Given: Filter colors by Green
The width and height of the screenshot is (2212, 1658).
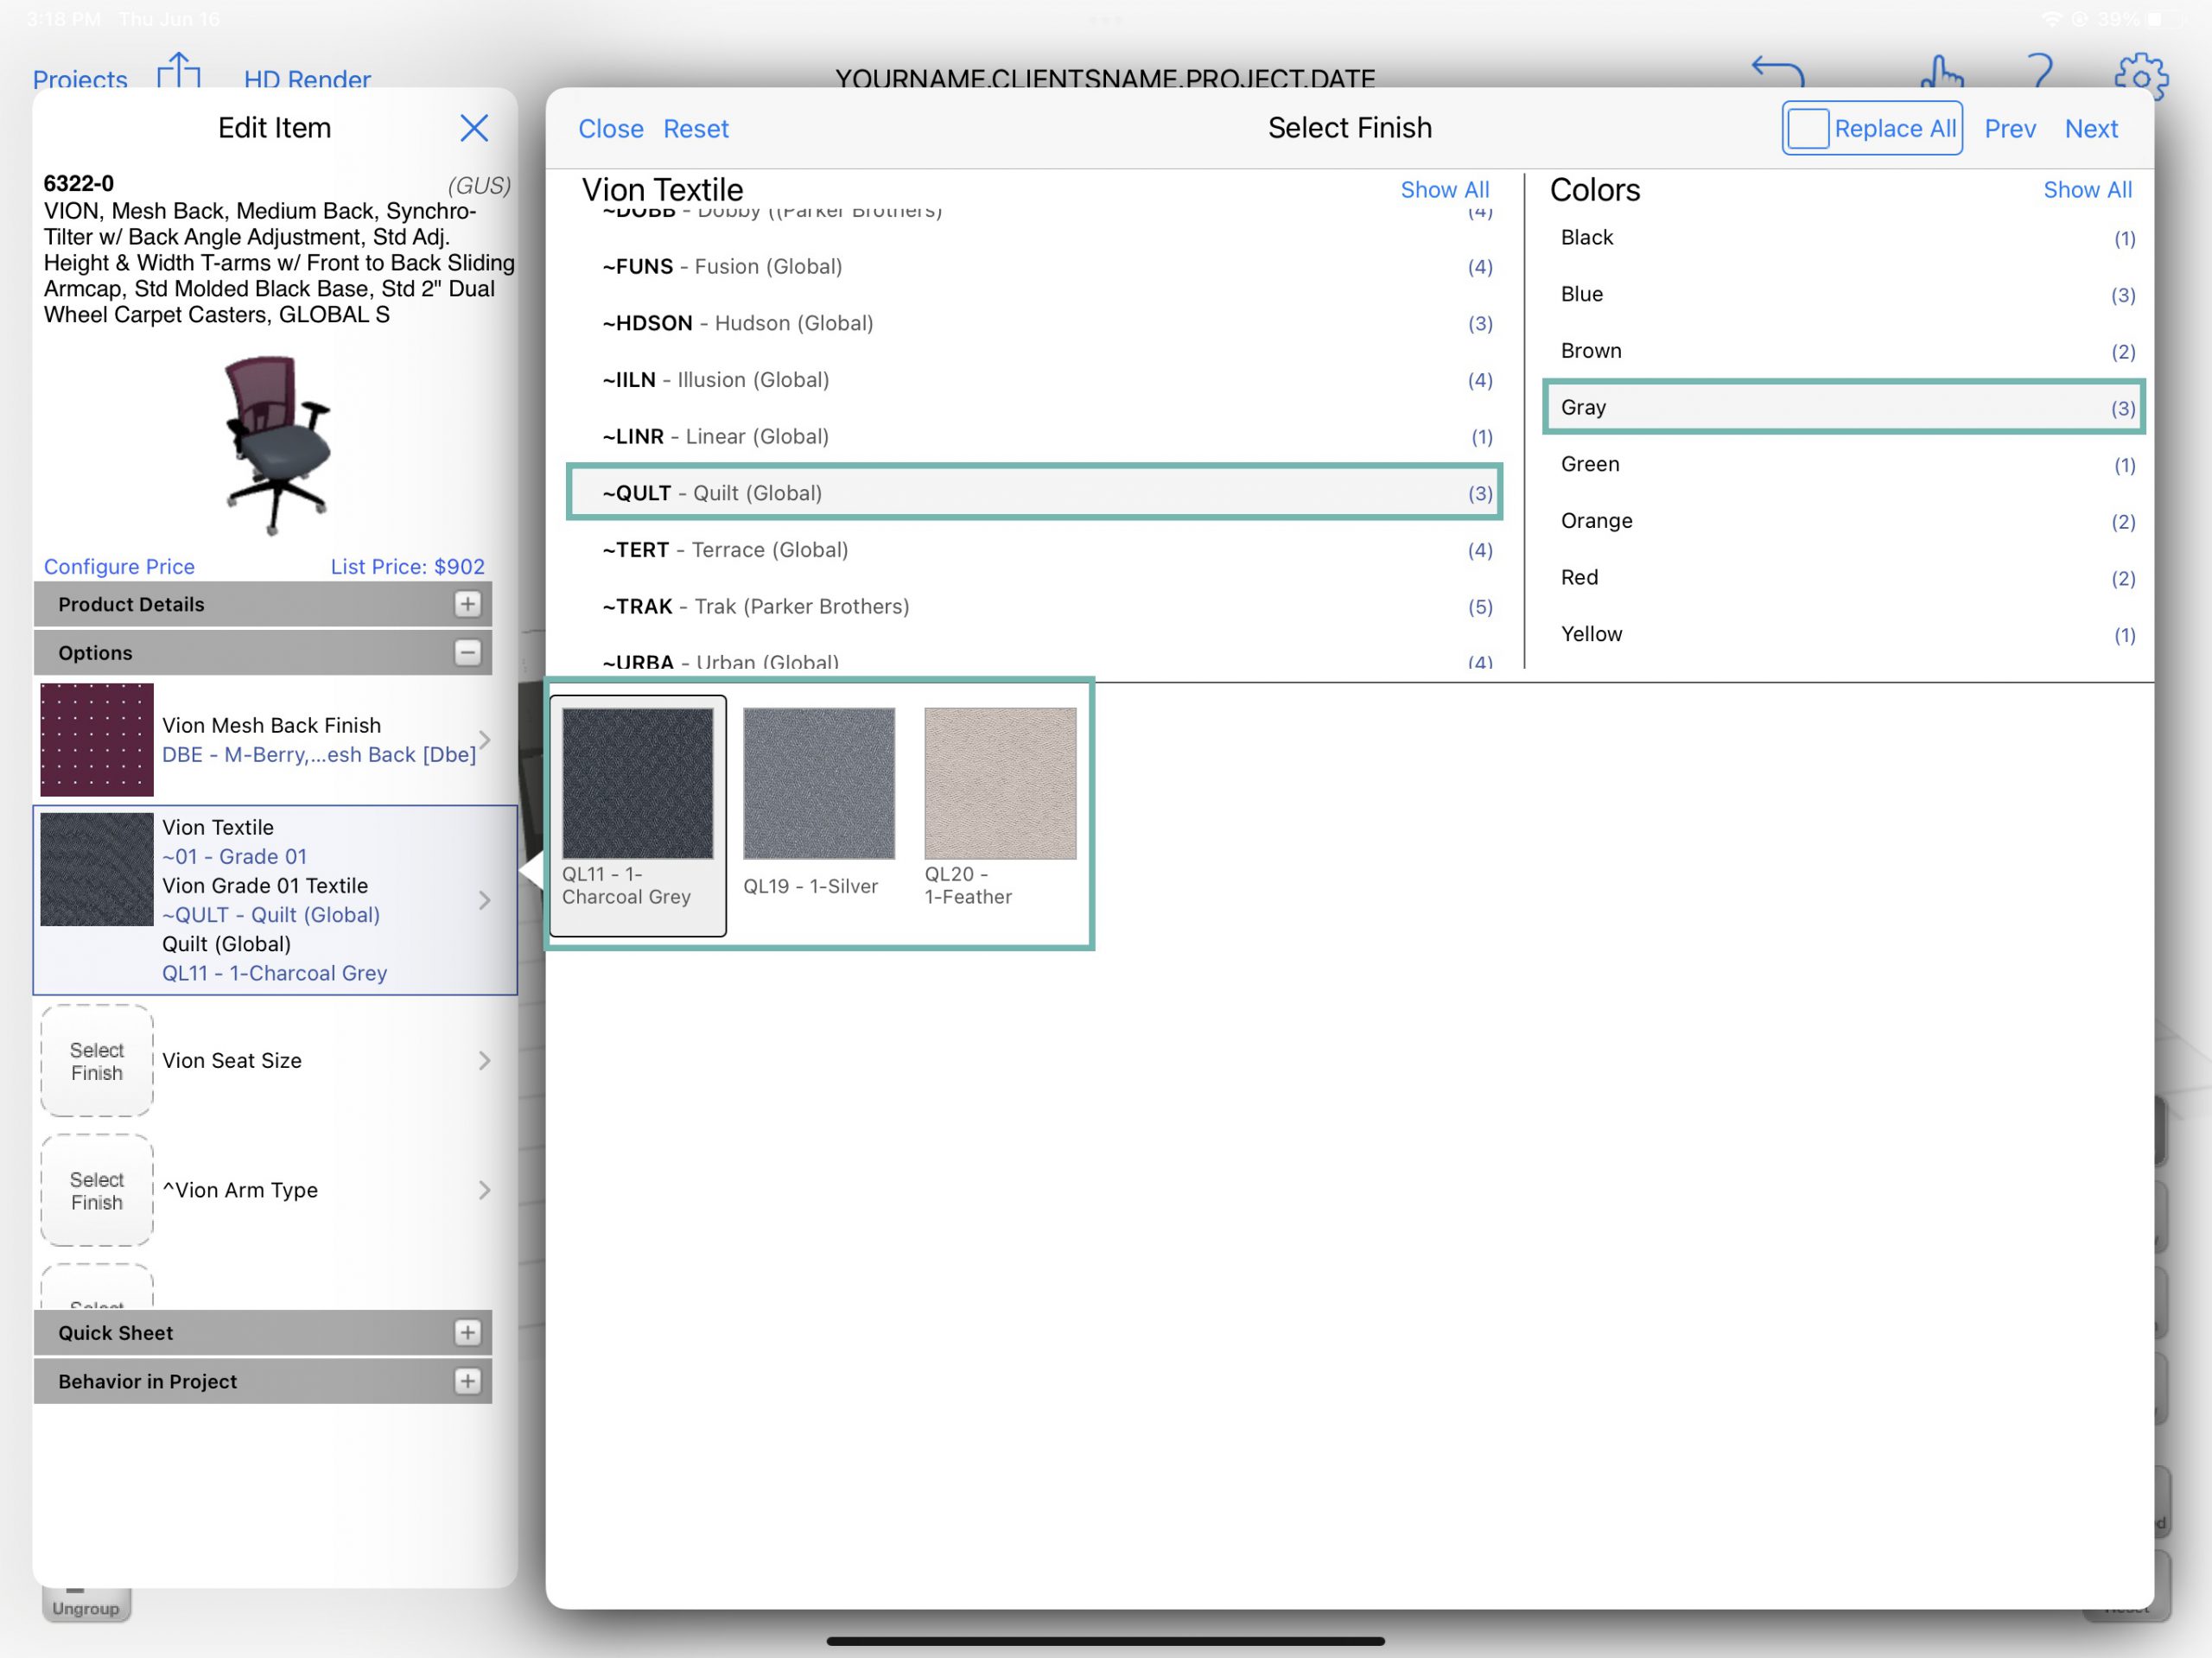Looking at the screenshot, I should click(x=1844, y=464).
